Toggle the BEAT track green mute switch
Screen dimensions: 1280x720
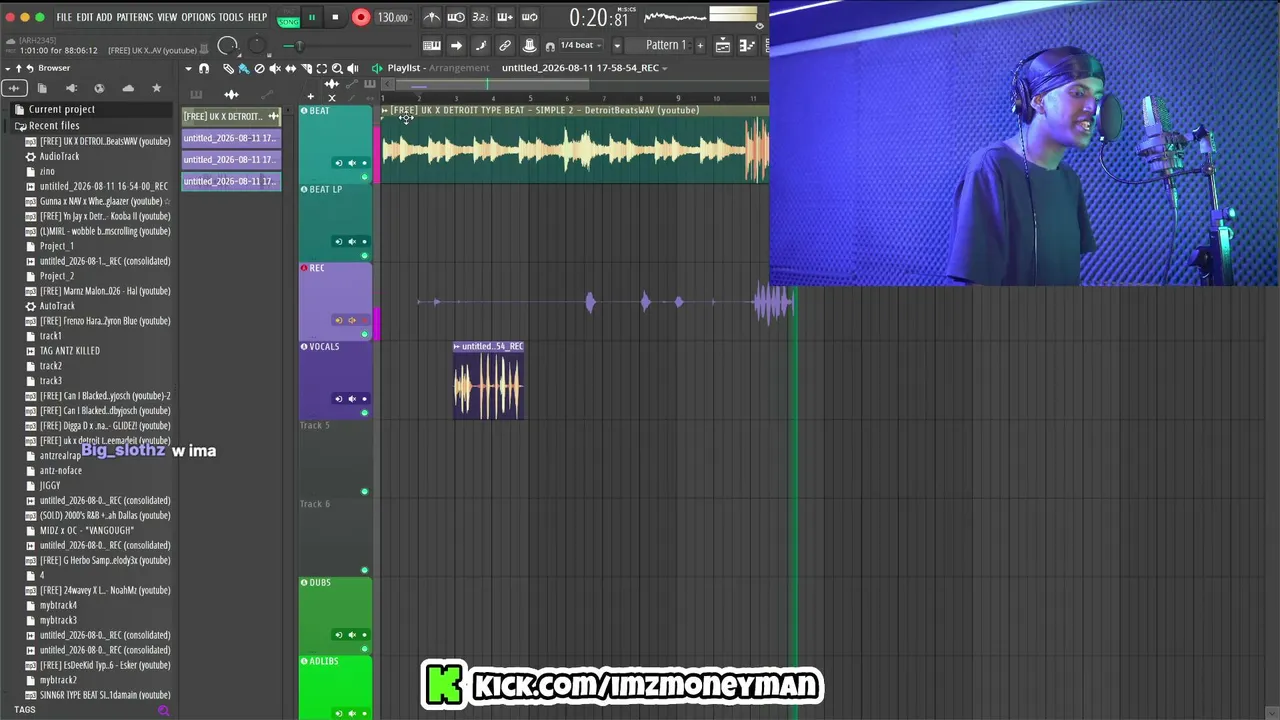click(x=364, y=177)
